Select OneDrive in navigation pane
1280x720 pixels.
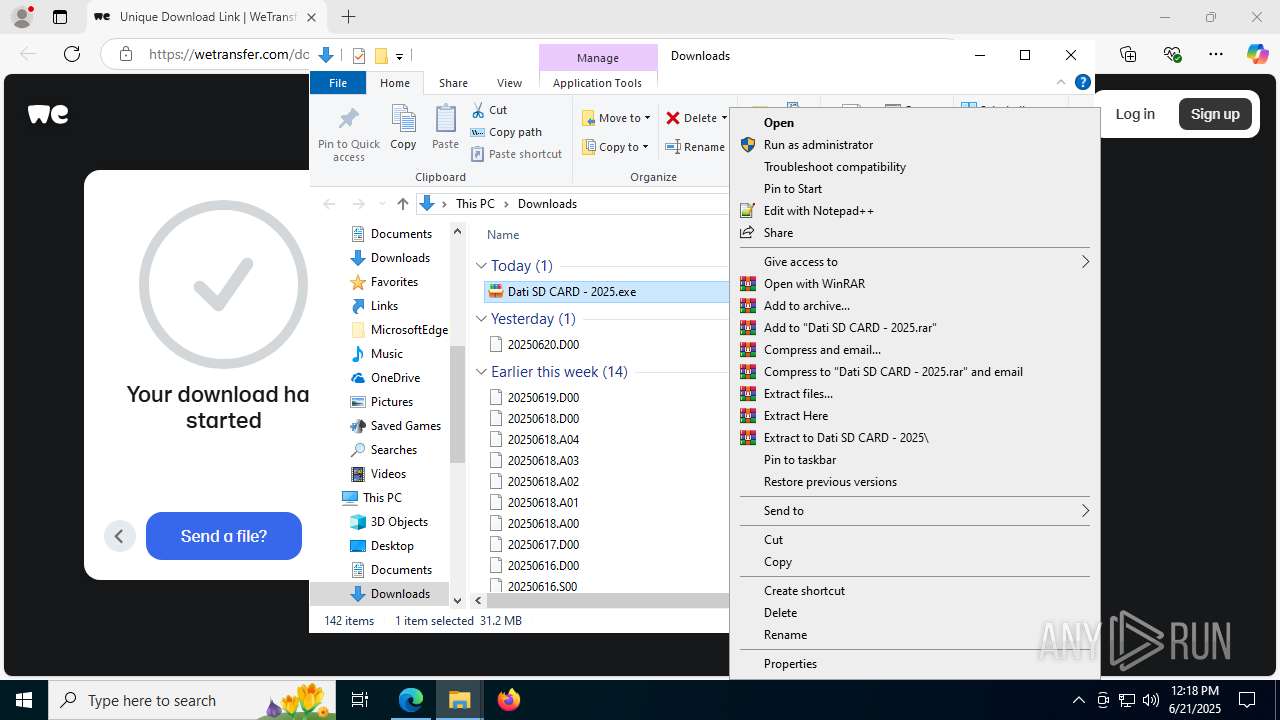pos(395,378)
